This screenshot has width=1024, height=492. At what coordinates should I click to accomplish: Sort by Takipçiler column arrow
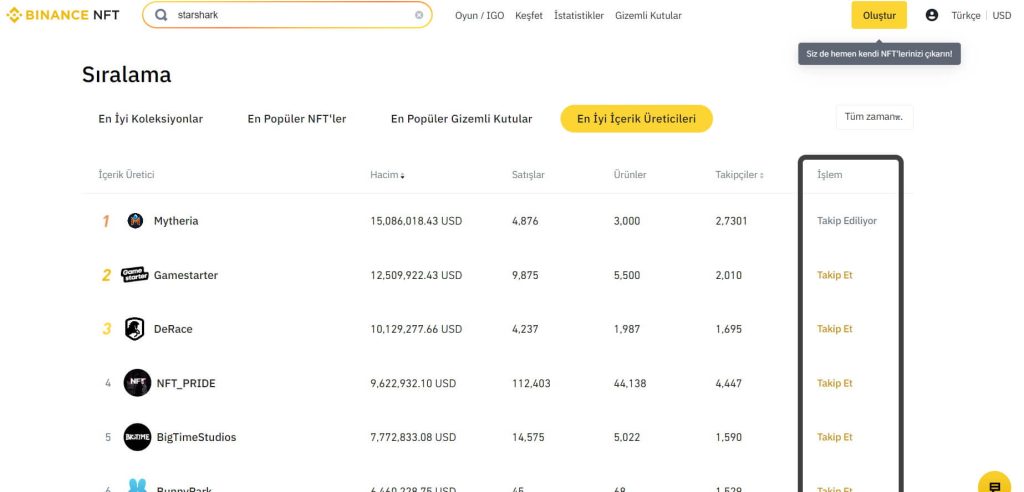click(761, 176)
